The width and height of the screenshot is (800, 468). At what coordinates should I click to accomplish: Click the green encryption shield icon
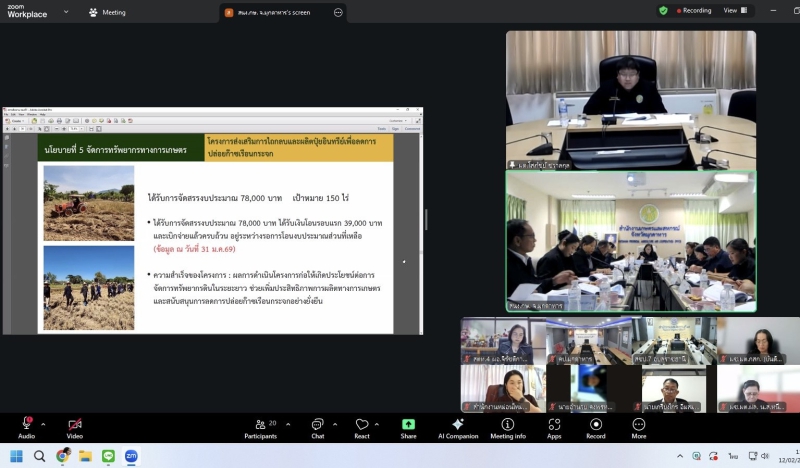pos(663,10)
